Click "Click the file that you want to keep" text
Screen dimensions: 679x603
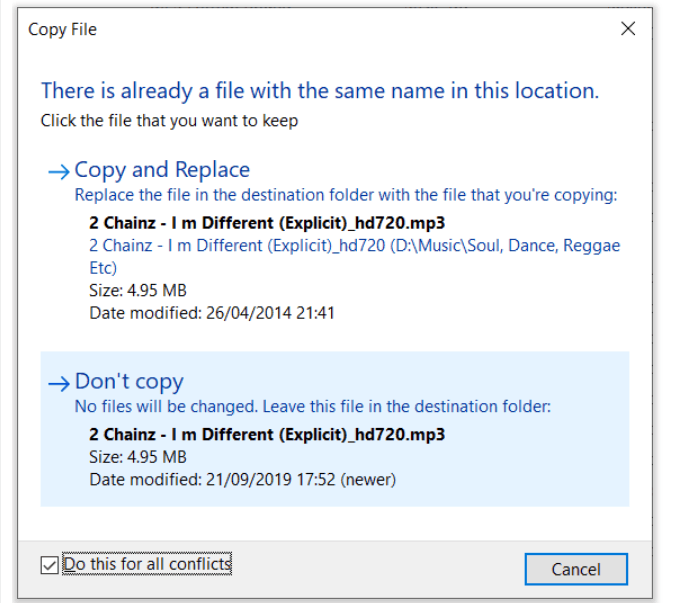pyautogui.click(x=169, y=120)
